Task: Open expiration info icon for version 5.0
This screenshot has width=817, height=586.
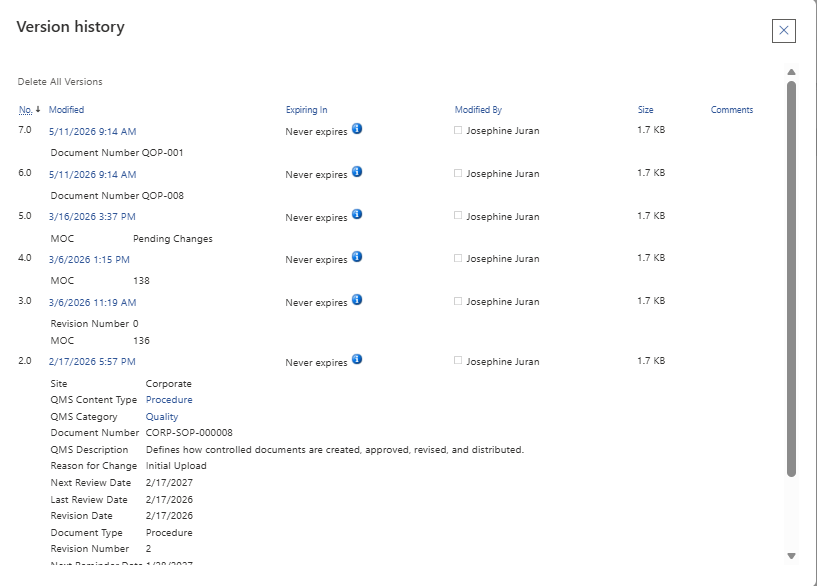Action: click(x=357, y=214)
